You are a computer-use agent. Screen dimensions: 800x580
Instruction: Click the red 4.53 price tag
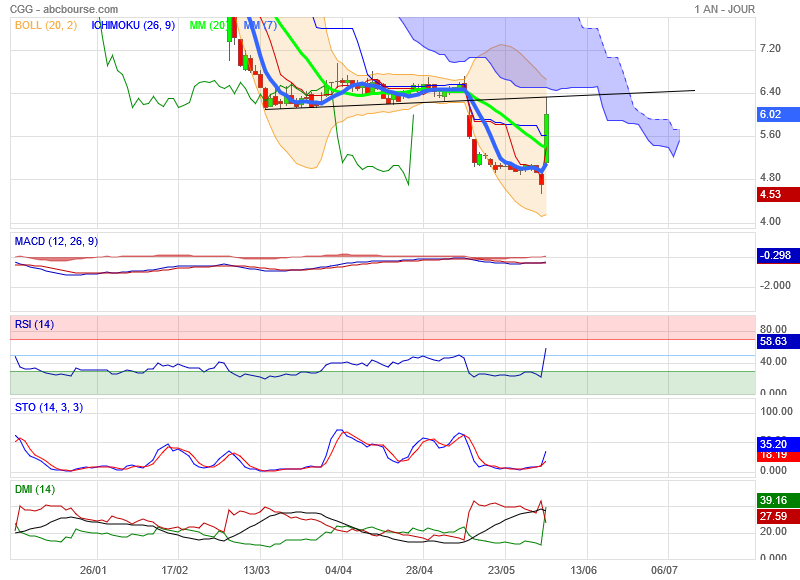tap(778, 194)
